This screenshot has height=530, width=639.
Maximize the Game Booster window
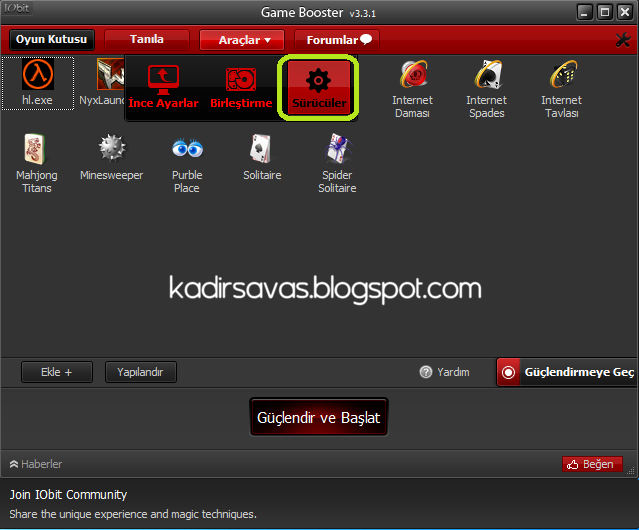[605, 12]
